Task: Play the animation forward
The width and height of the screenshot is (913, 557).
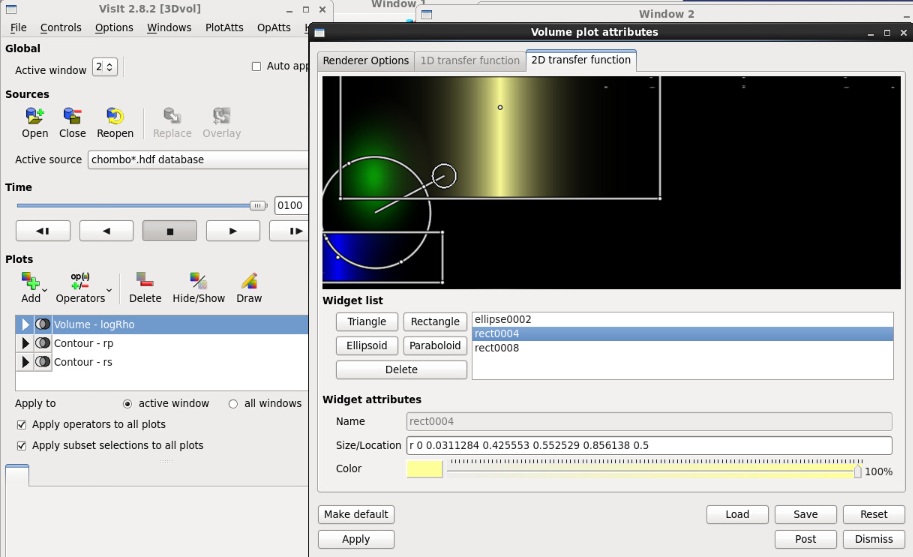Action: [233, 231]
